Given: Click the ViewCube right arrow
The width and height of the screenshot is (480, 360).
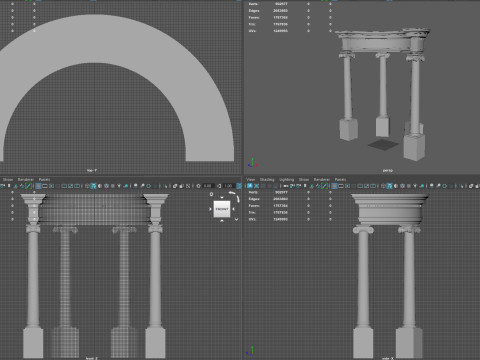Looking at the screenshot, I should click(233, 209).
